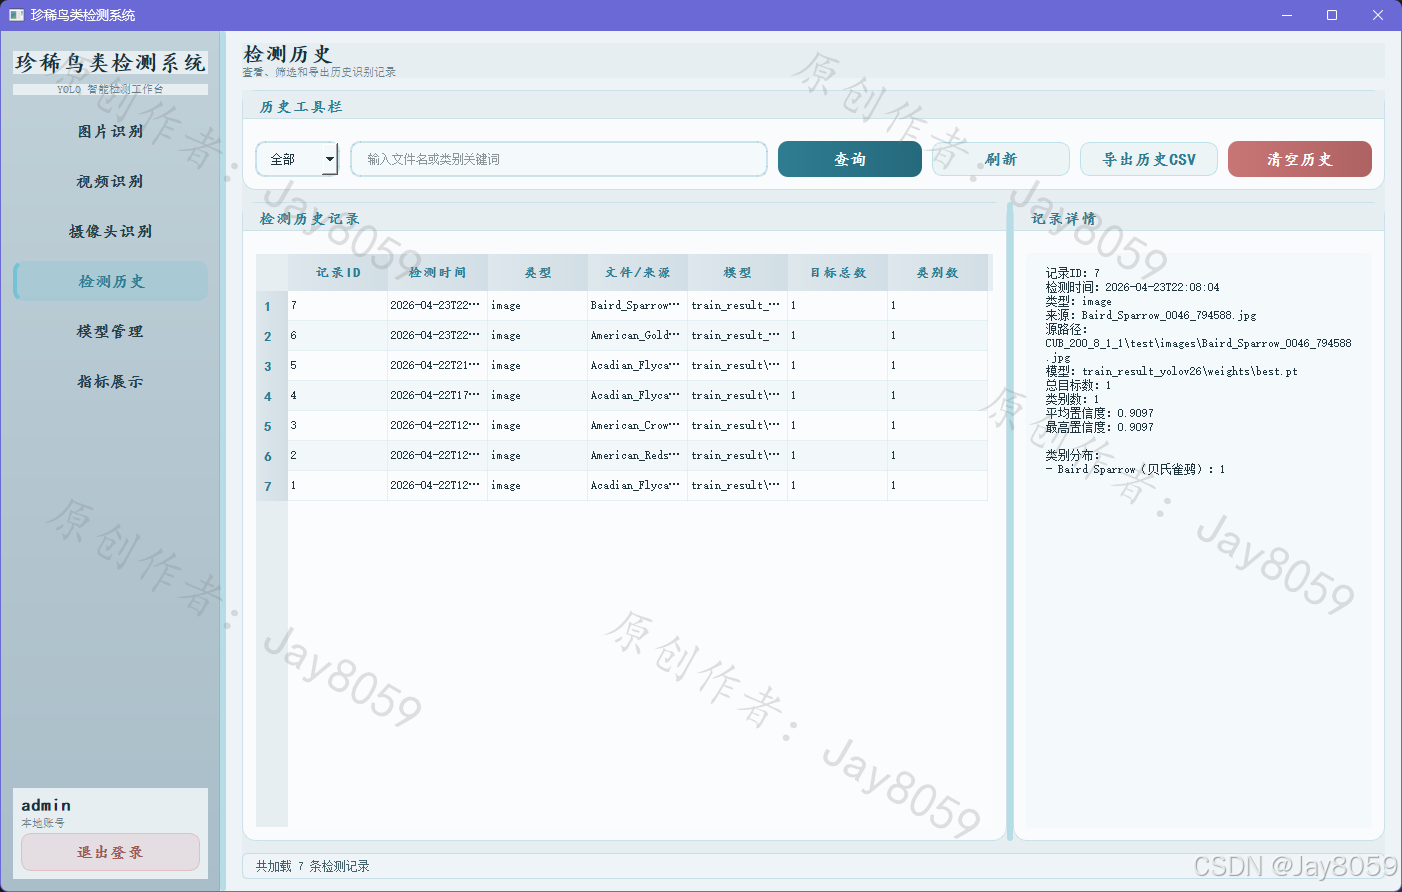The width and height of the screenshot is (1402, 892).
Task: Click the 类别数 column header
Action: 938,272
